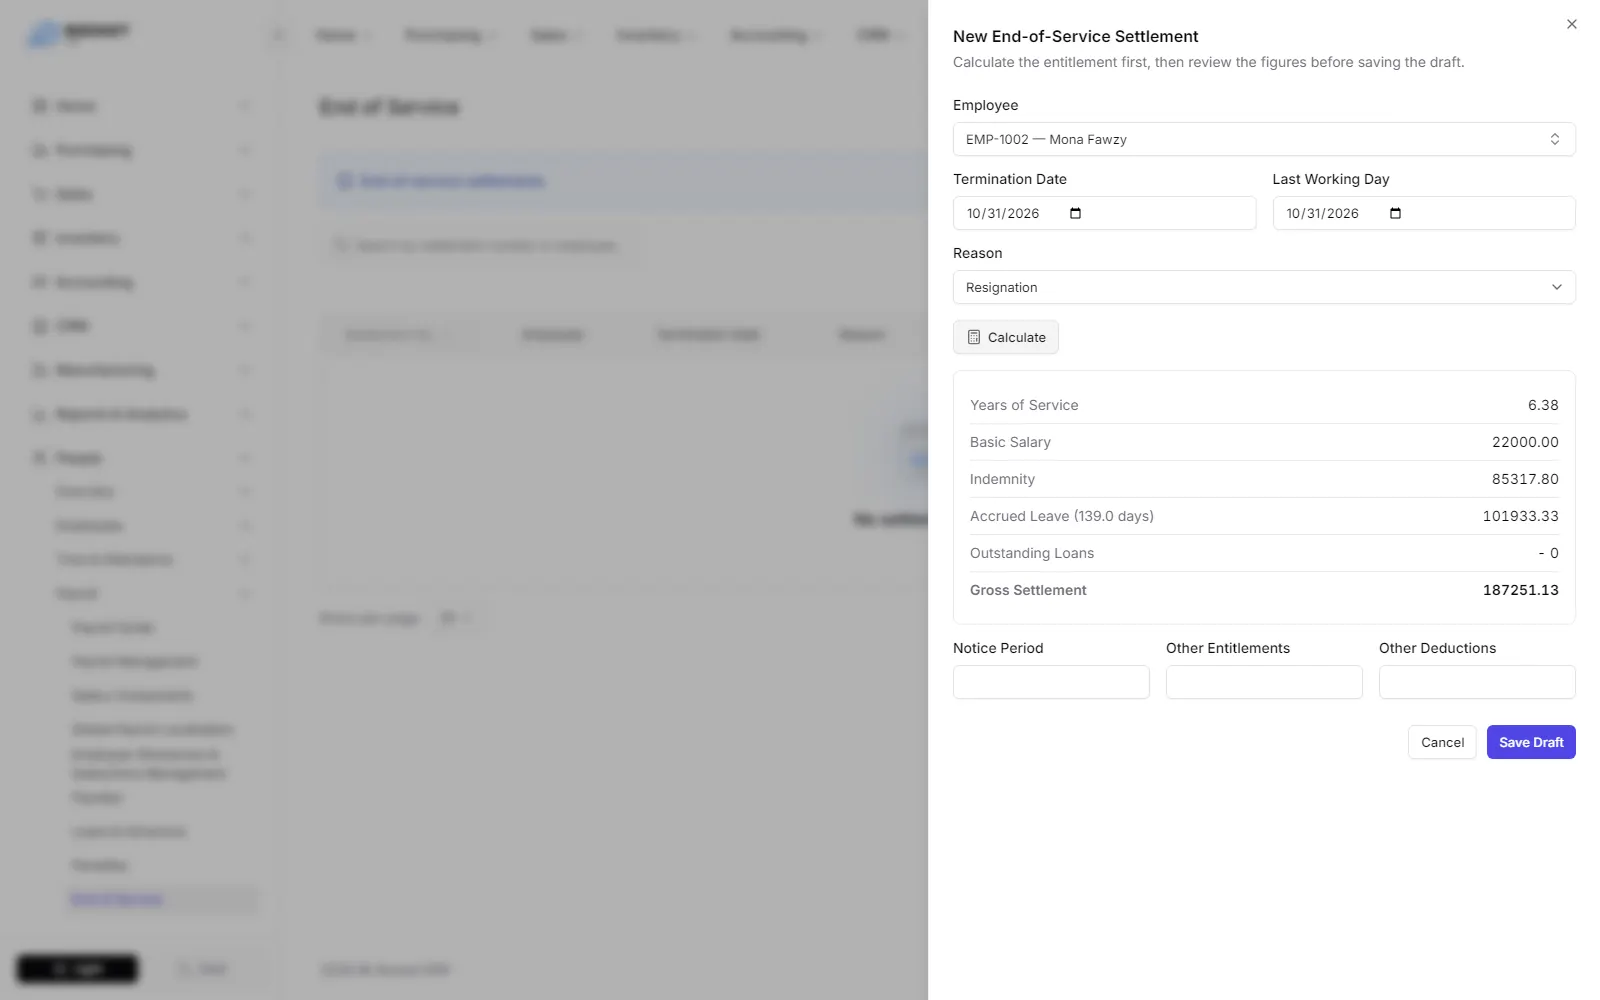Save the settlement with Save Draft

click(1531, 742)
